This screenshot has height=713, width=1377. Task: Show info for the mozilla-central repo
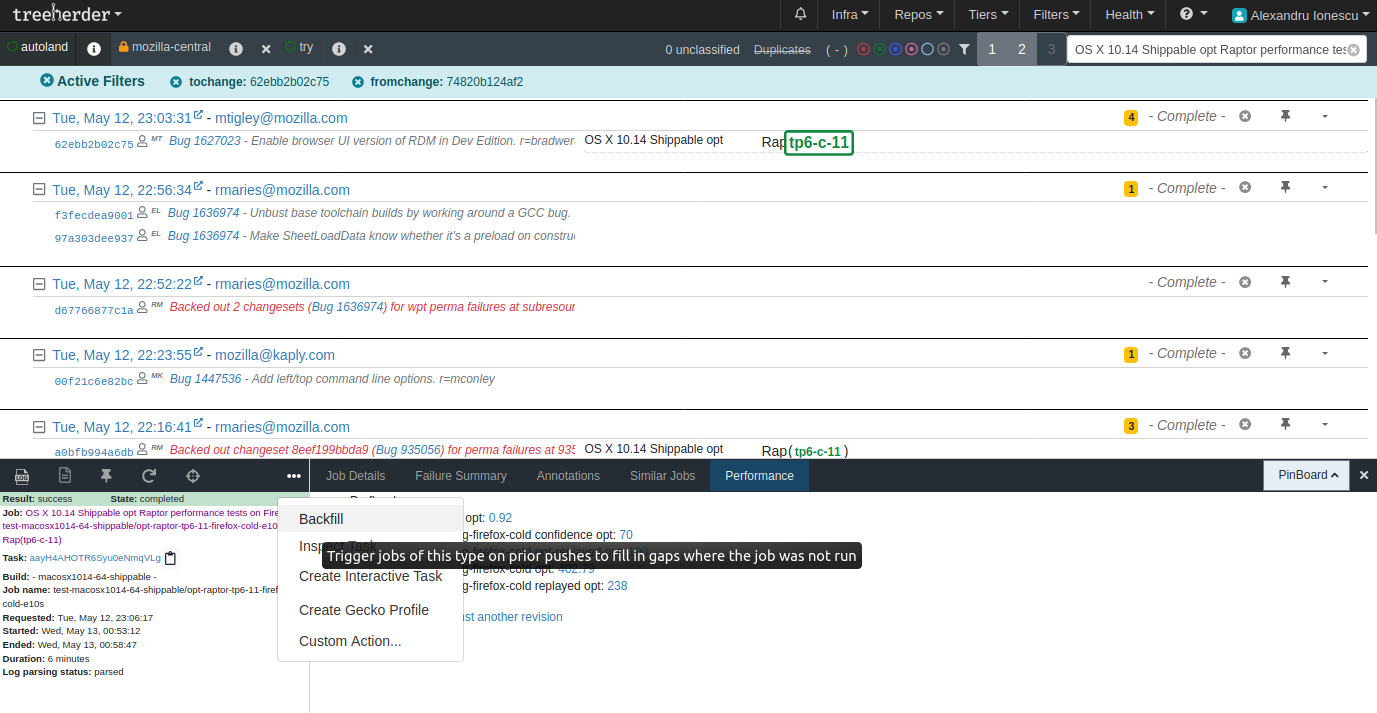[x=236, y=48]
